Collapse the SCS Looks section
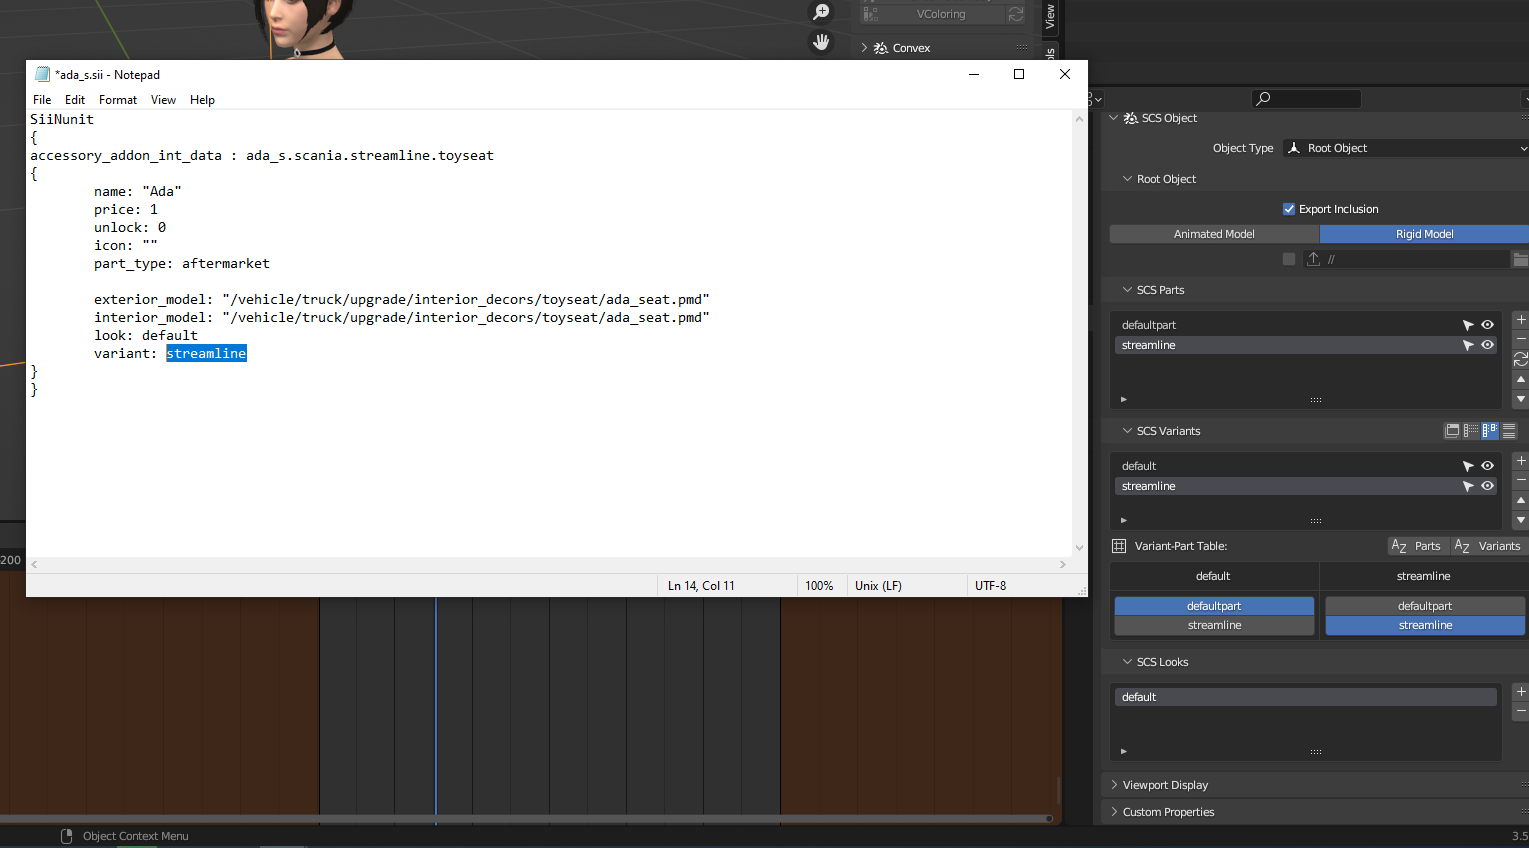 [1127, 662]
